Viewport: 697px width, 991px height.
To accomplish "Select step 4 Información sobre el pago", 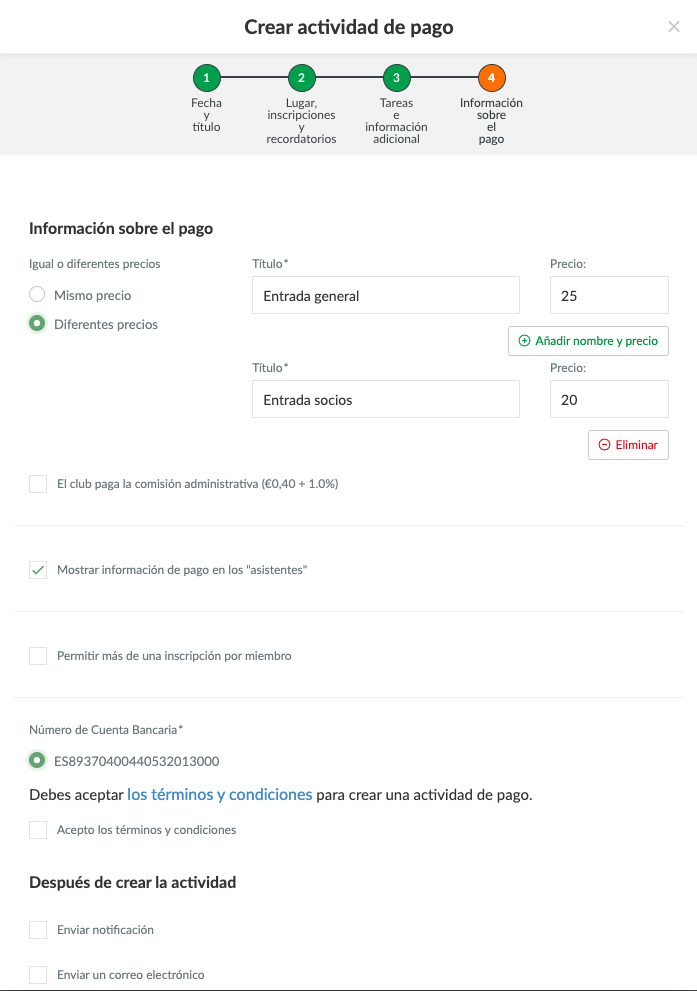I will coord(491,77).
